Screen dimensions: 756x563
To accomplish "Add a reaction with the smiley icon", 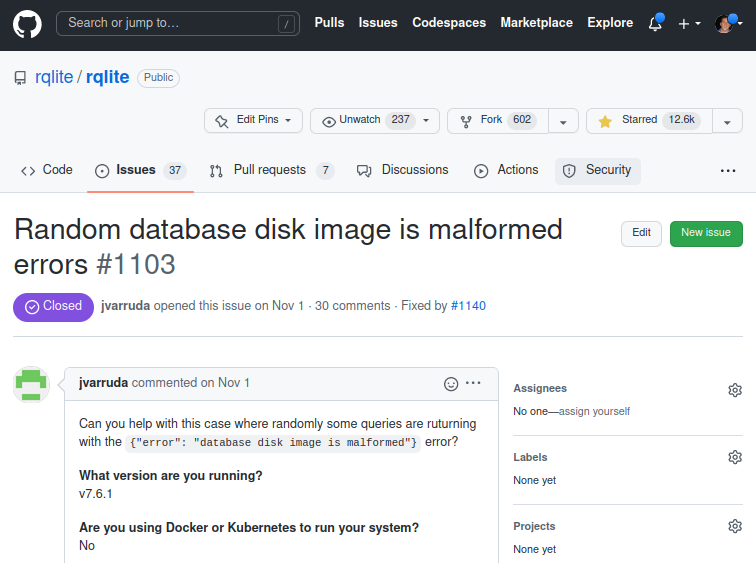I will point(451,384).
